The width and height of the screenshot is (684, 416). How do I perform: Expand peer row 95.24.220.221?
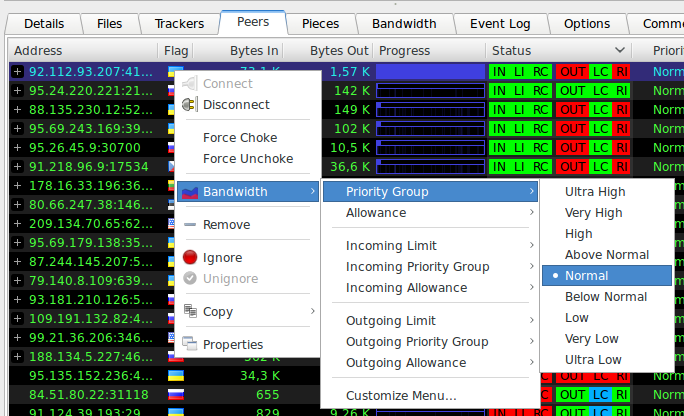(17, 90)
